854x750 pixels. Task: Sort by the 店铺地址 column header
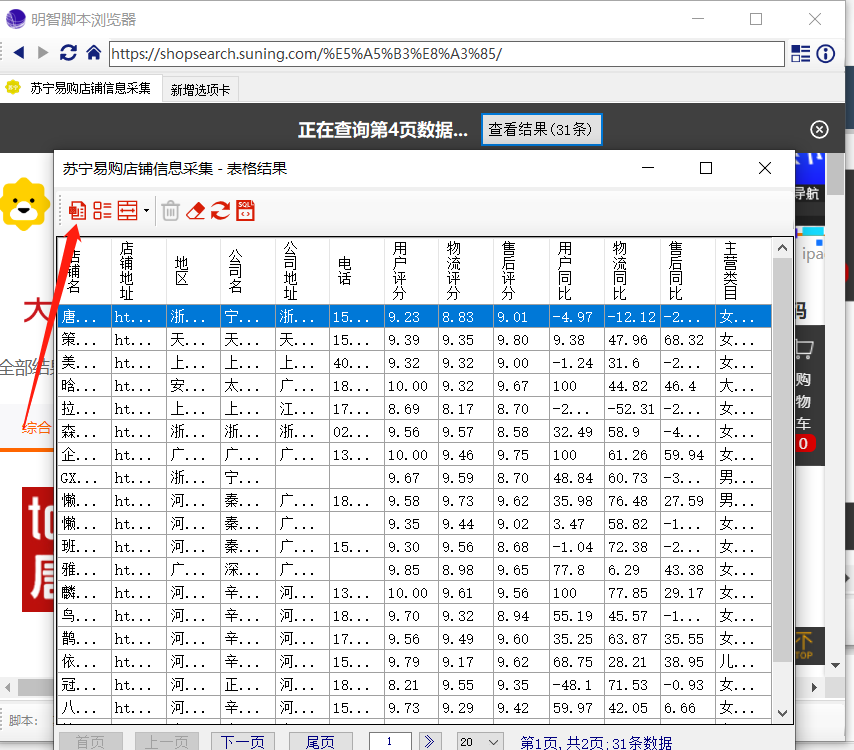[138, 271]
